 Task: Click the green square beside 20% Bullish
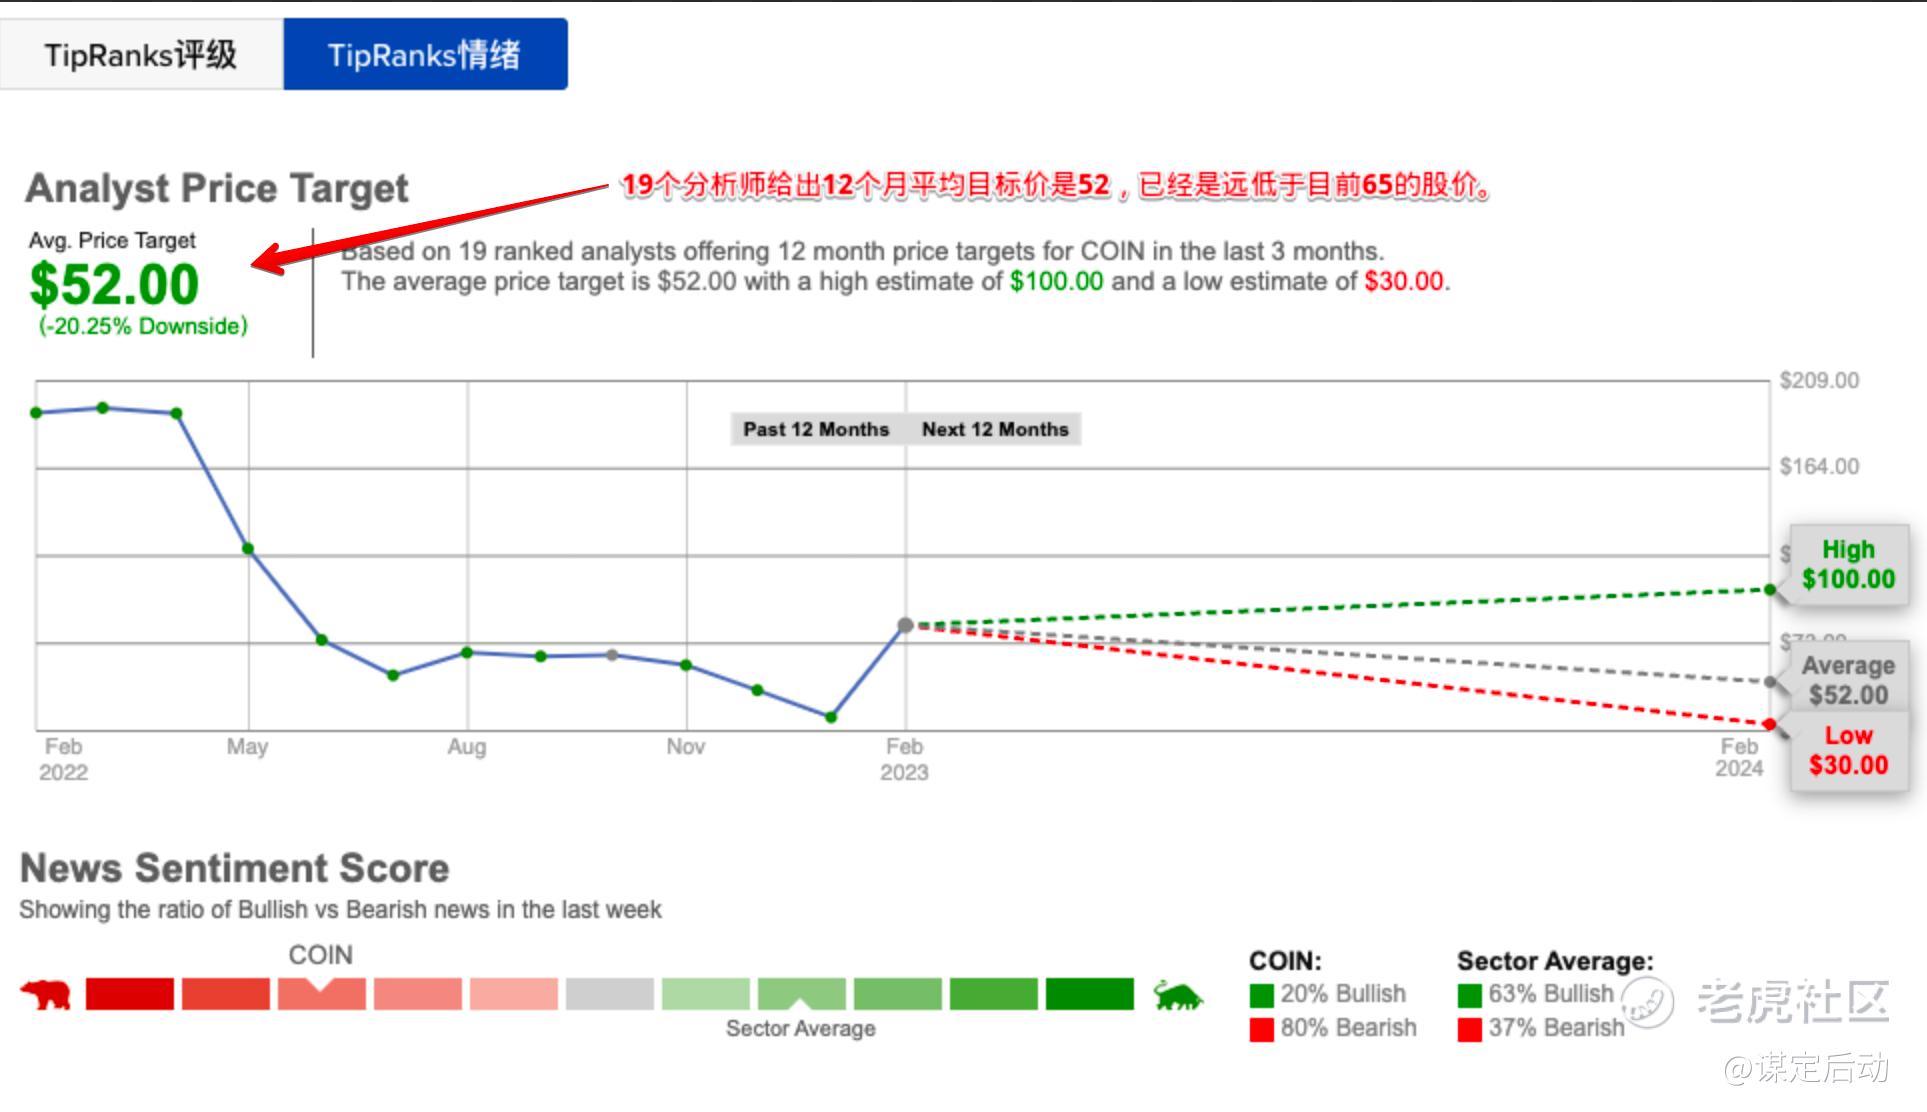pos(1262,995)
